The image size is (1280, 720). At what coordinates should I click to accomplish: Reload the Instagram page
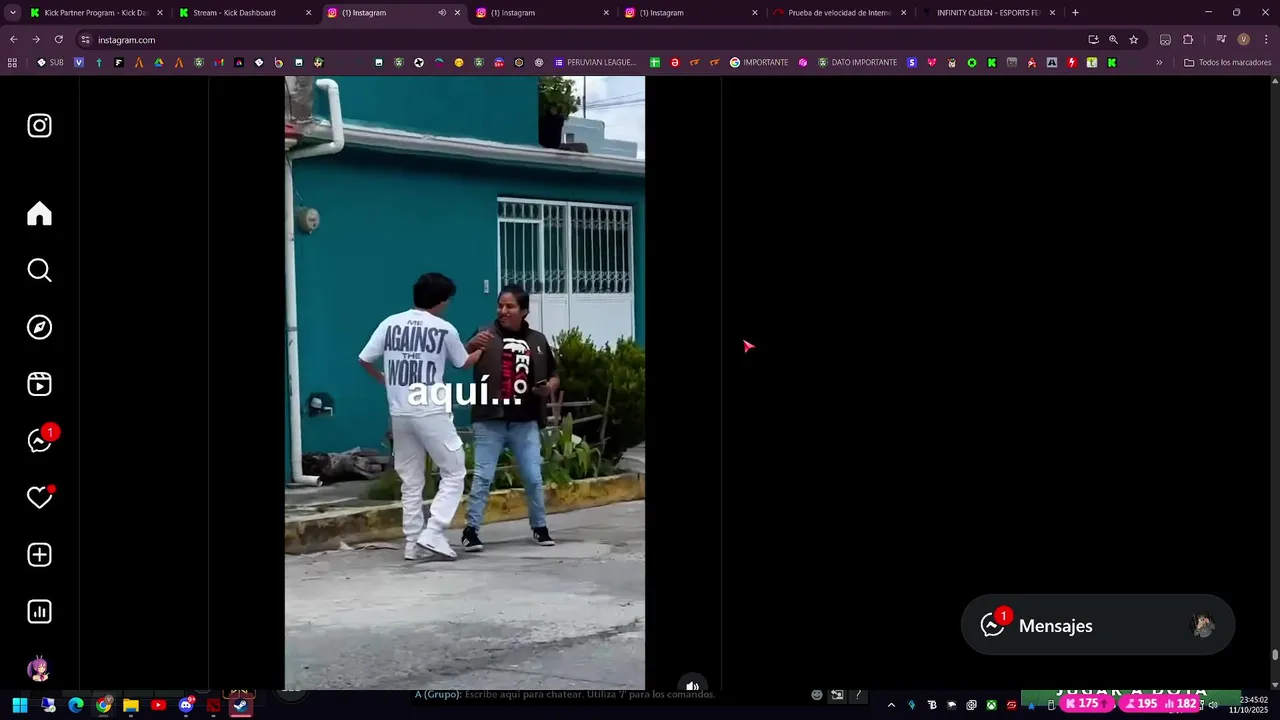click(x=58, y=39)
